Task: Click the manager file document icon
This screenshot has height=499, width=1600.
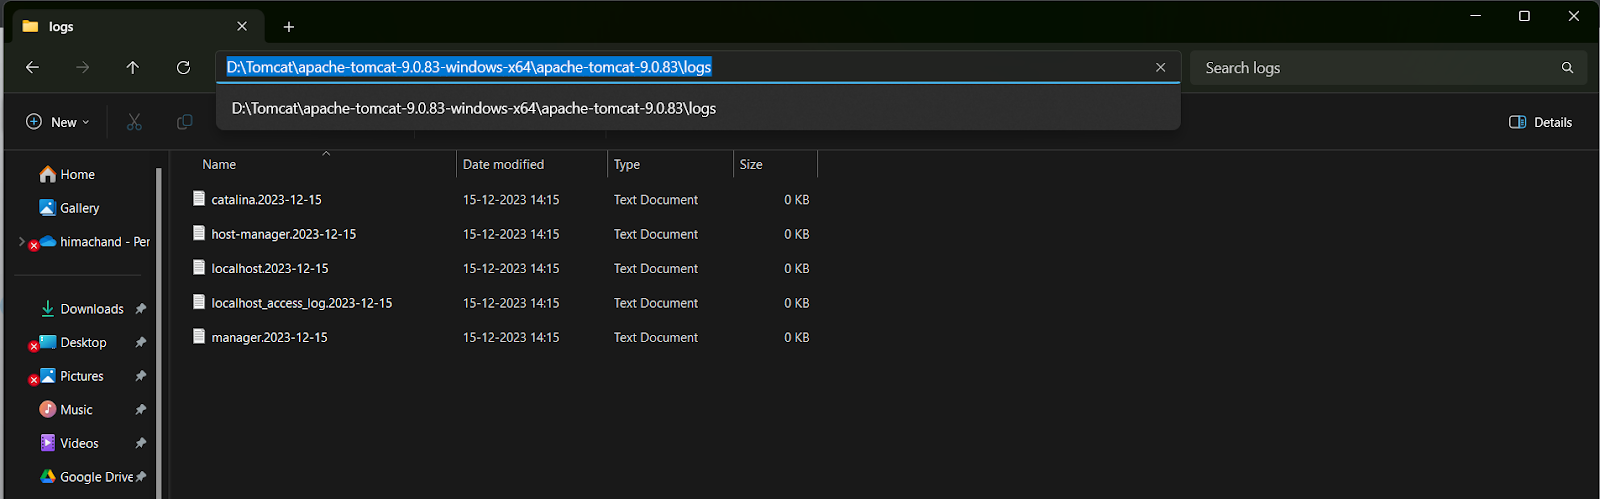Action: (199, 336)
